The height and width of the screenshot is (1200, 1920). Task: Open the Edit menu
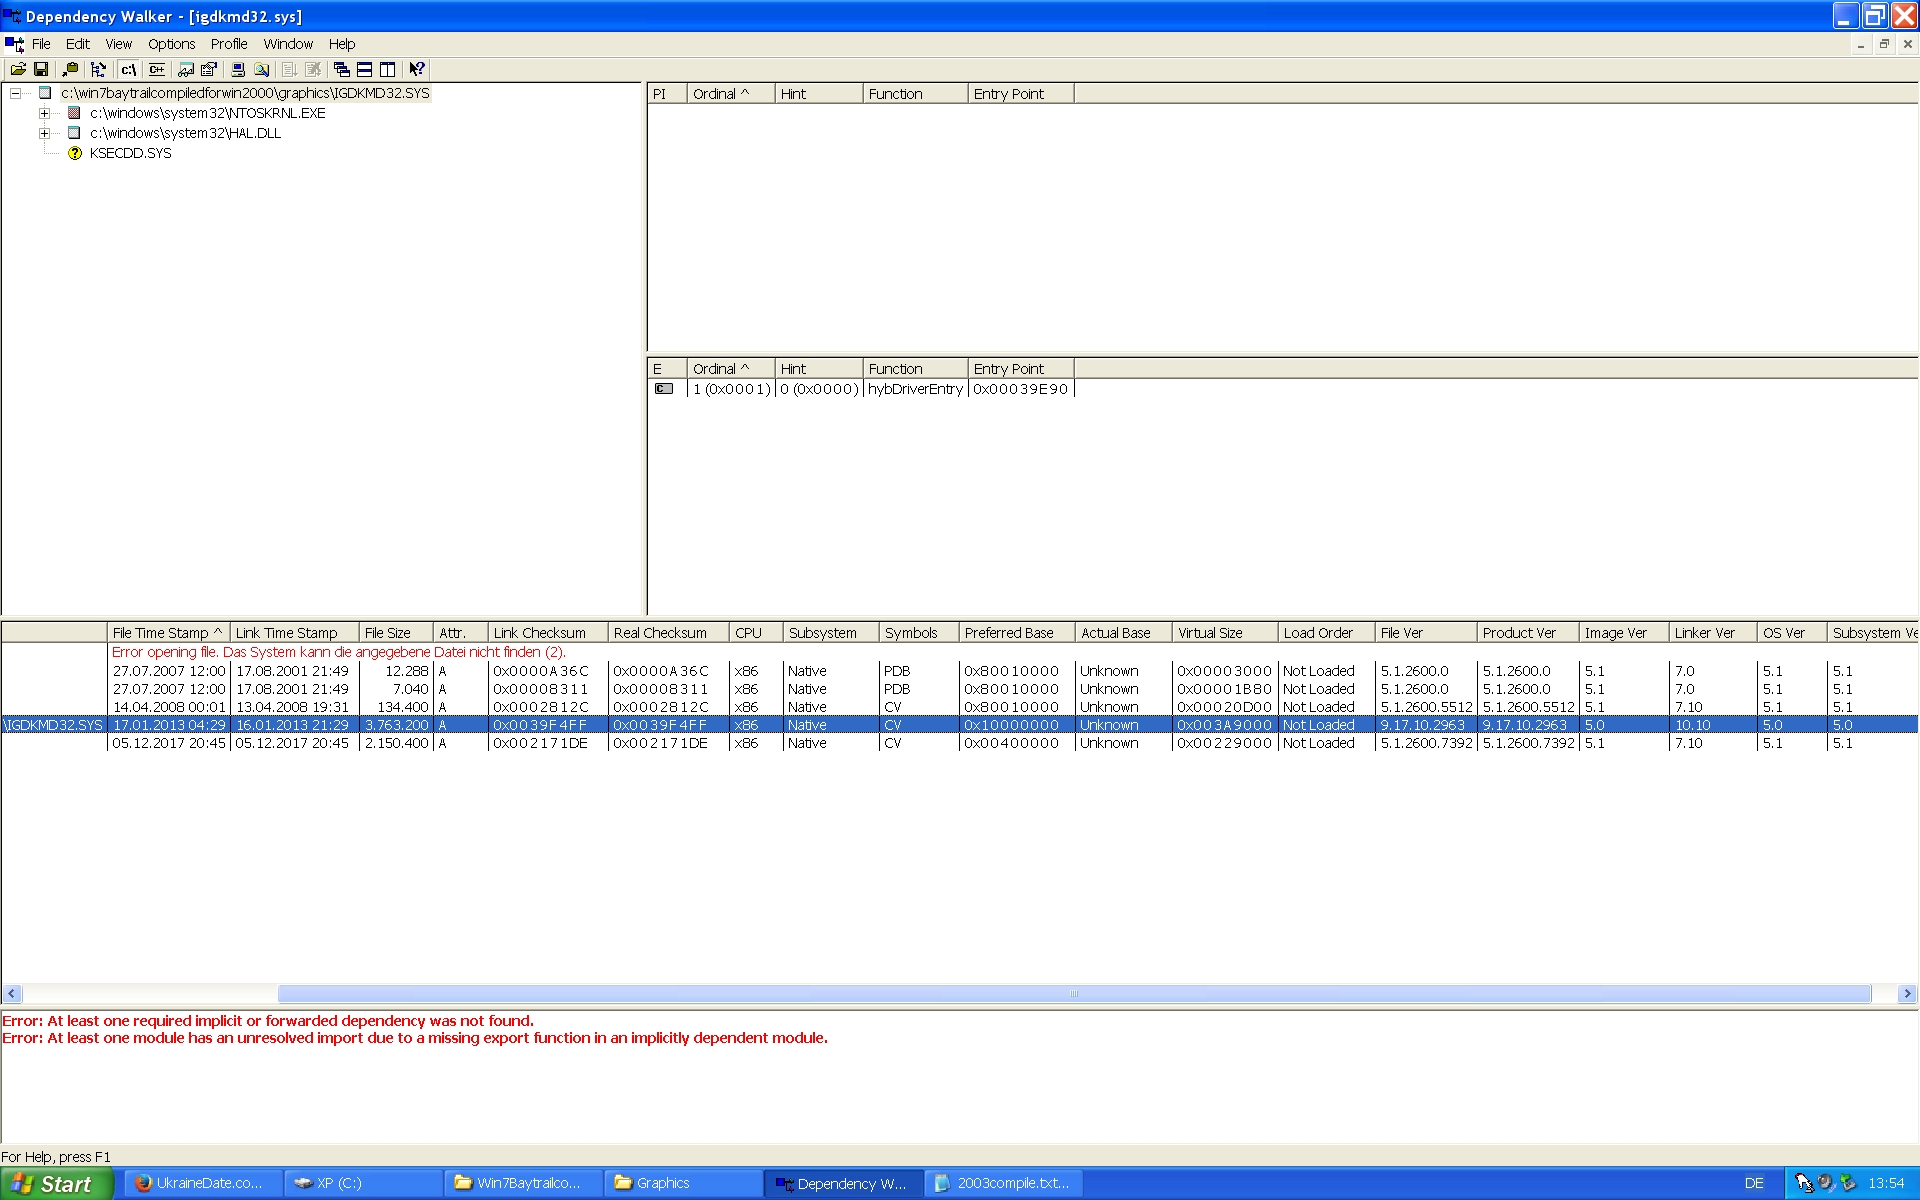(78, 44)
